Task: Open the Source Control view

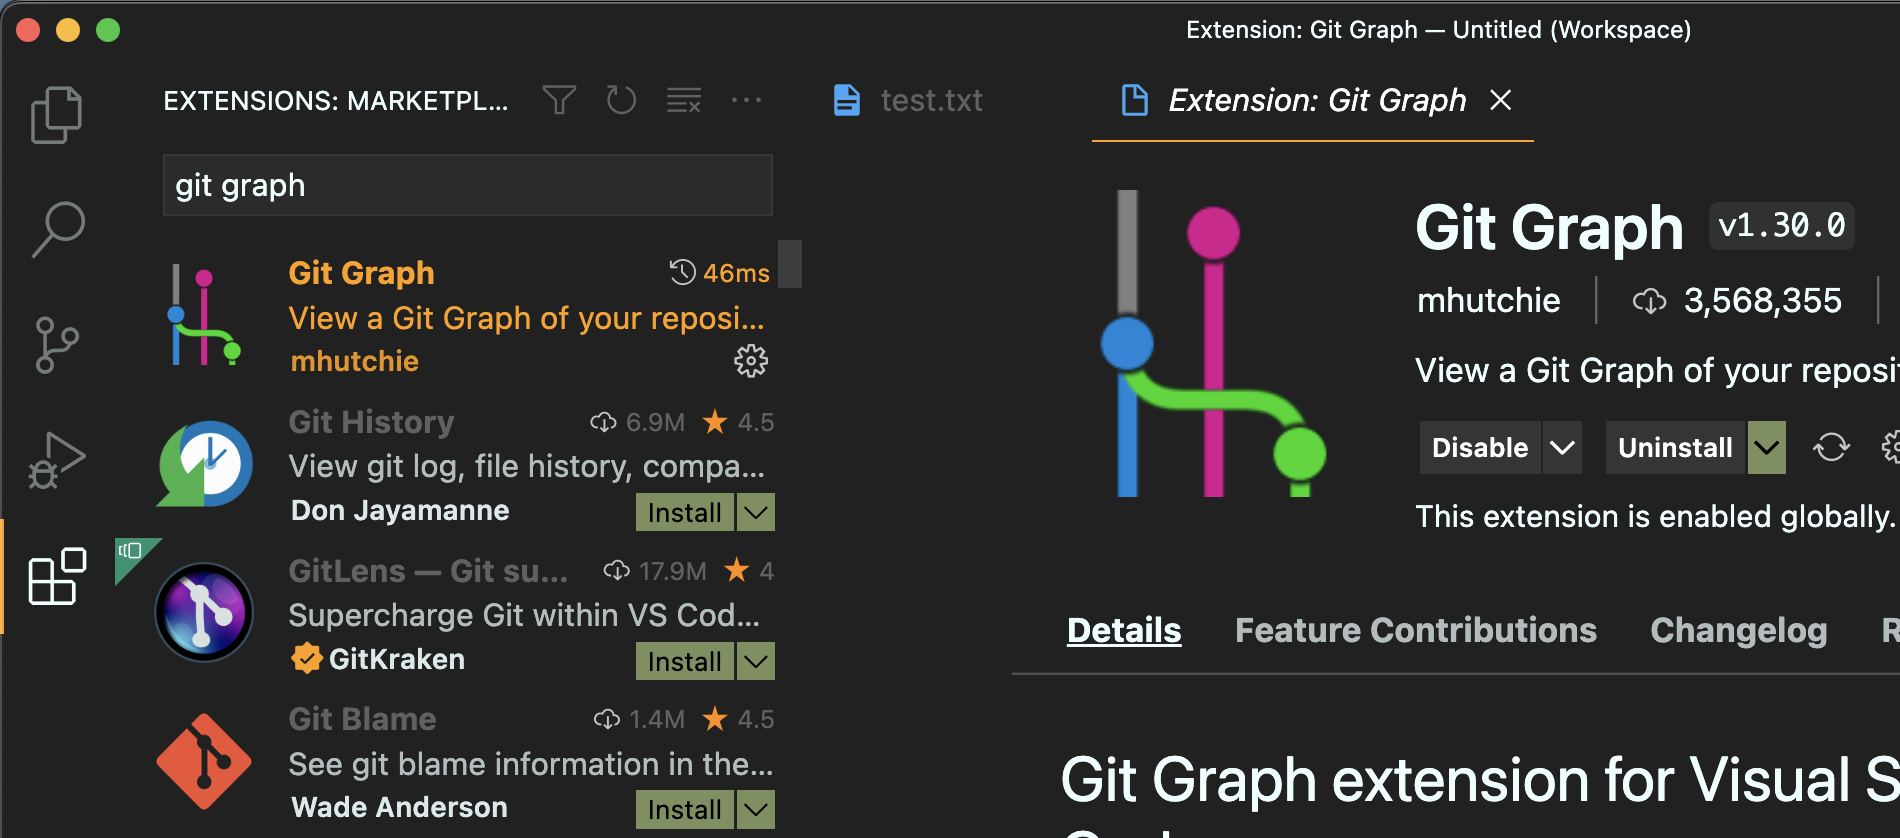Action: [57, 345]
